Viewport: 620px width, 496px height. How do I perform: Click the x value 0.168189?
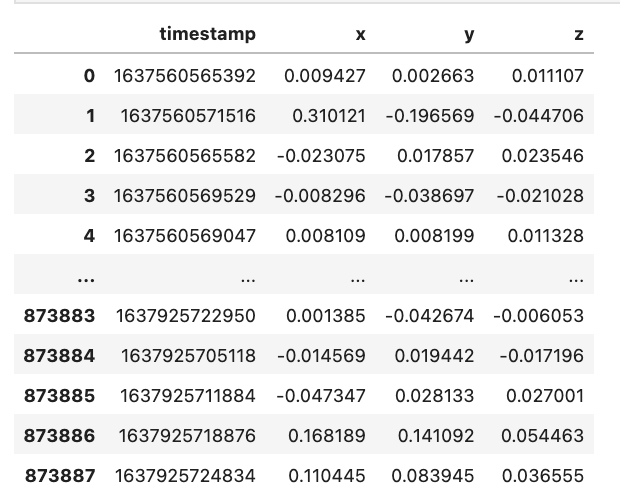click(x=327, y=435)
